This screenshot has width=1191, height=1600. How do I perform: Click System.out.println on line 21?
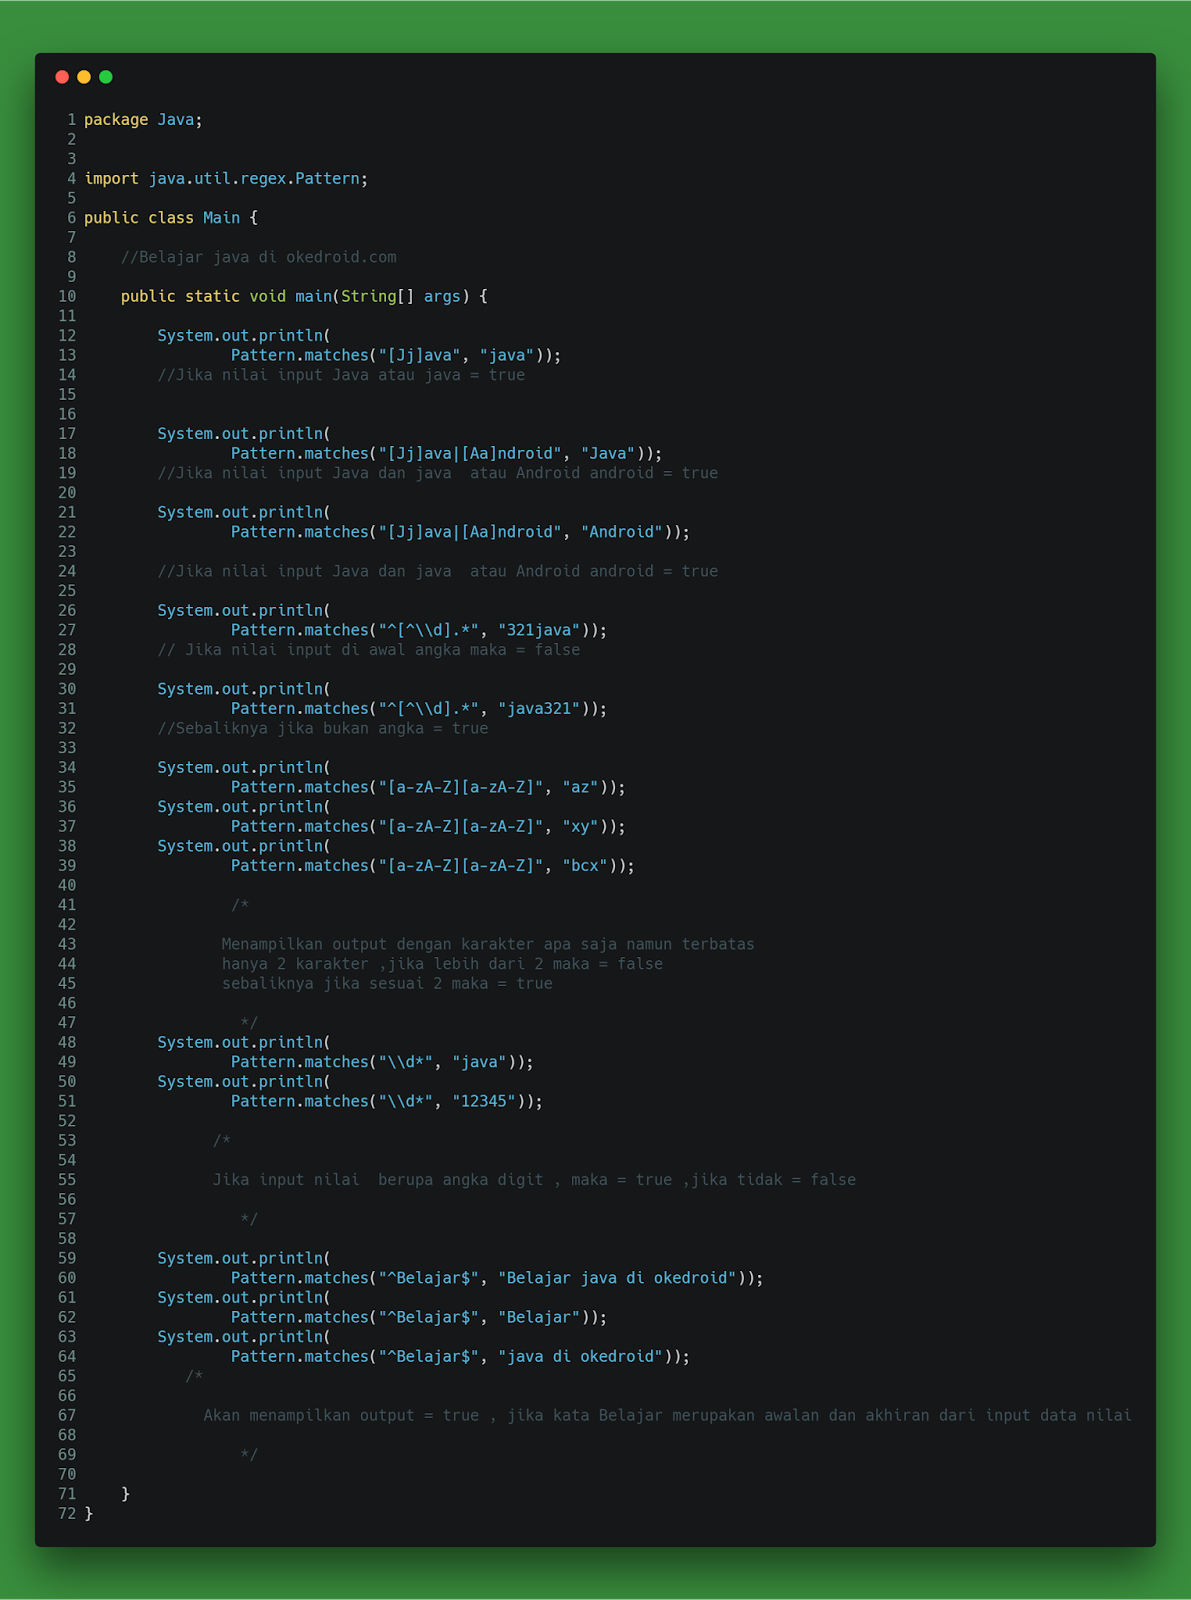point(244,512)
